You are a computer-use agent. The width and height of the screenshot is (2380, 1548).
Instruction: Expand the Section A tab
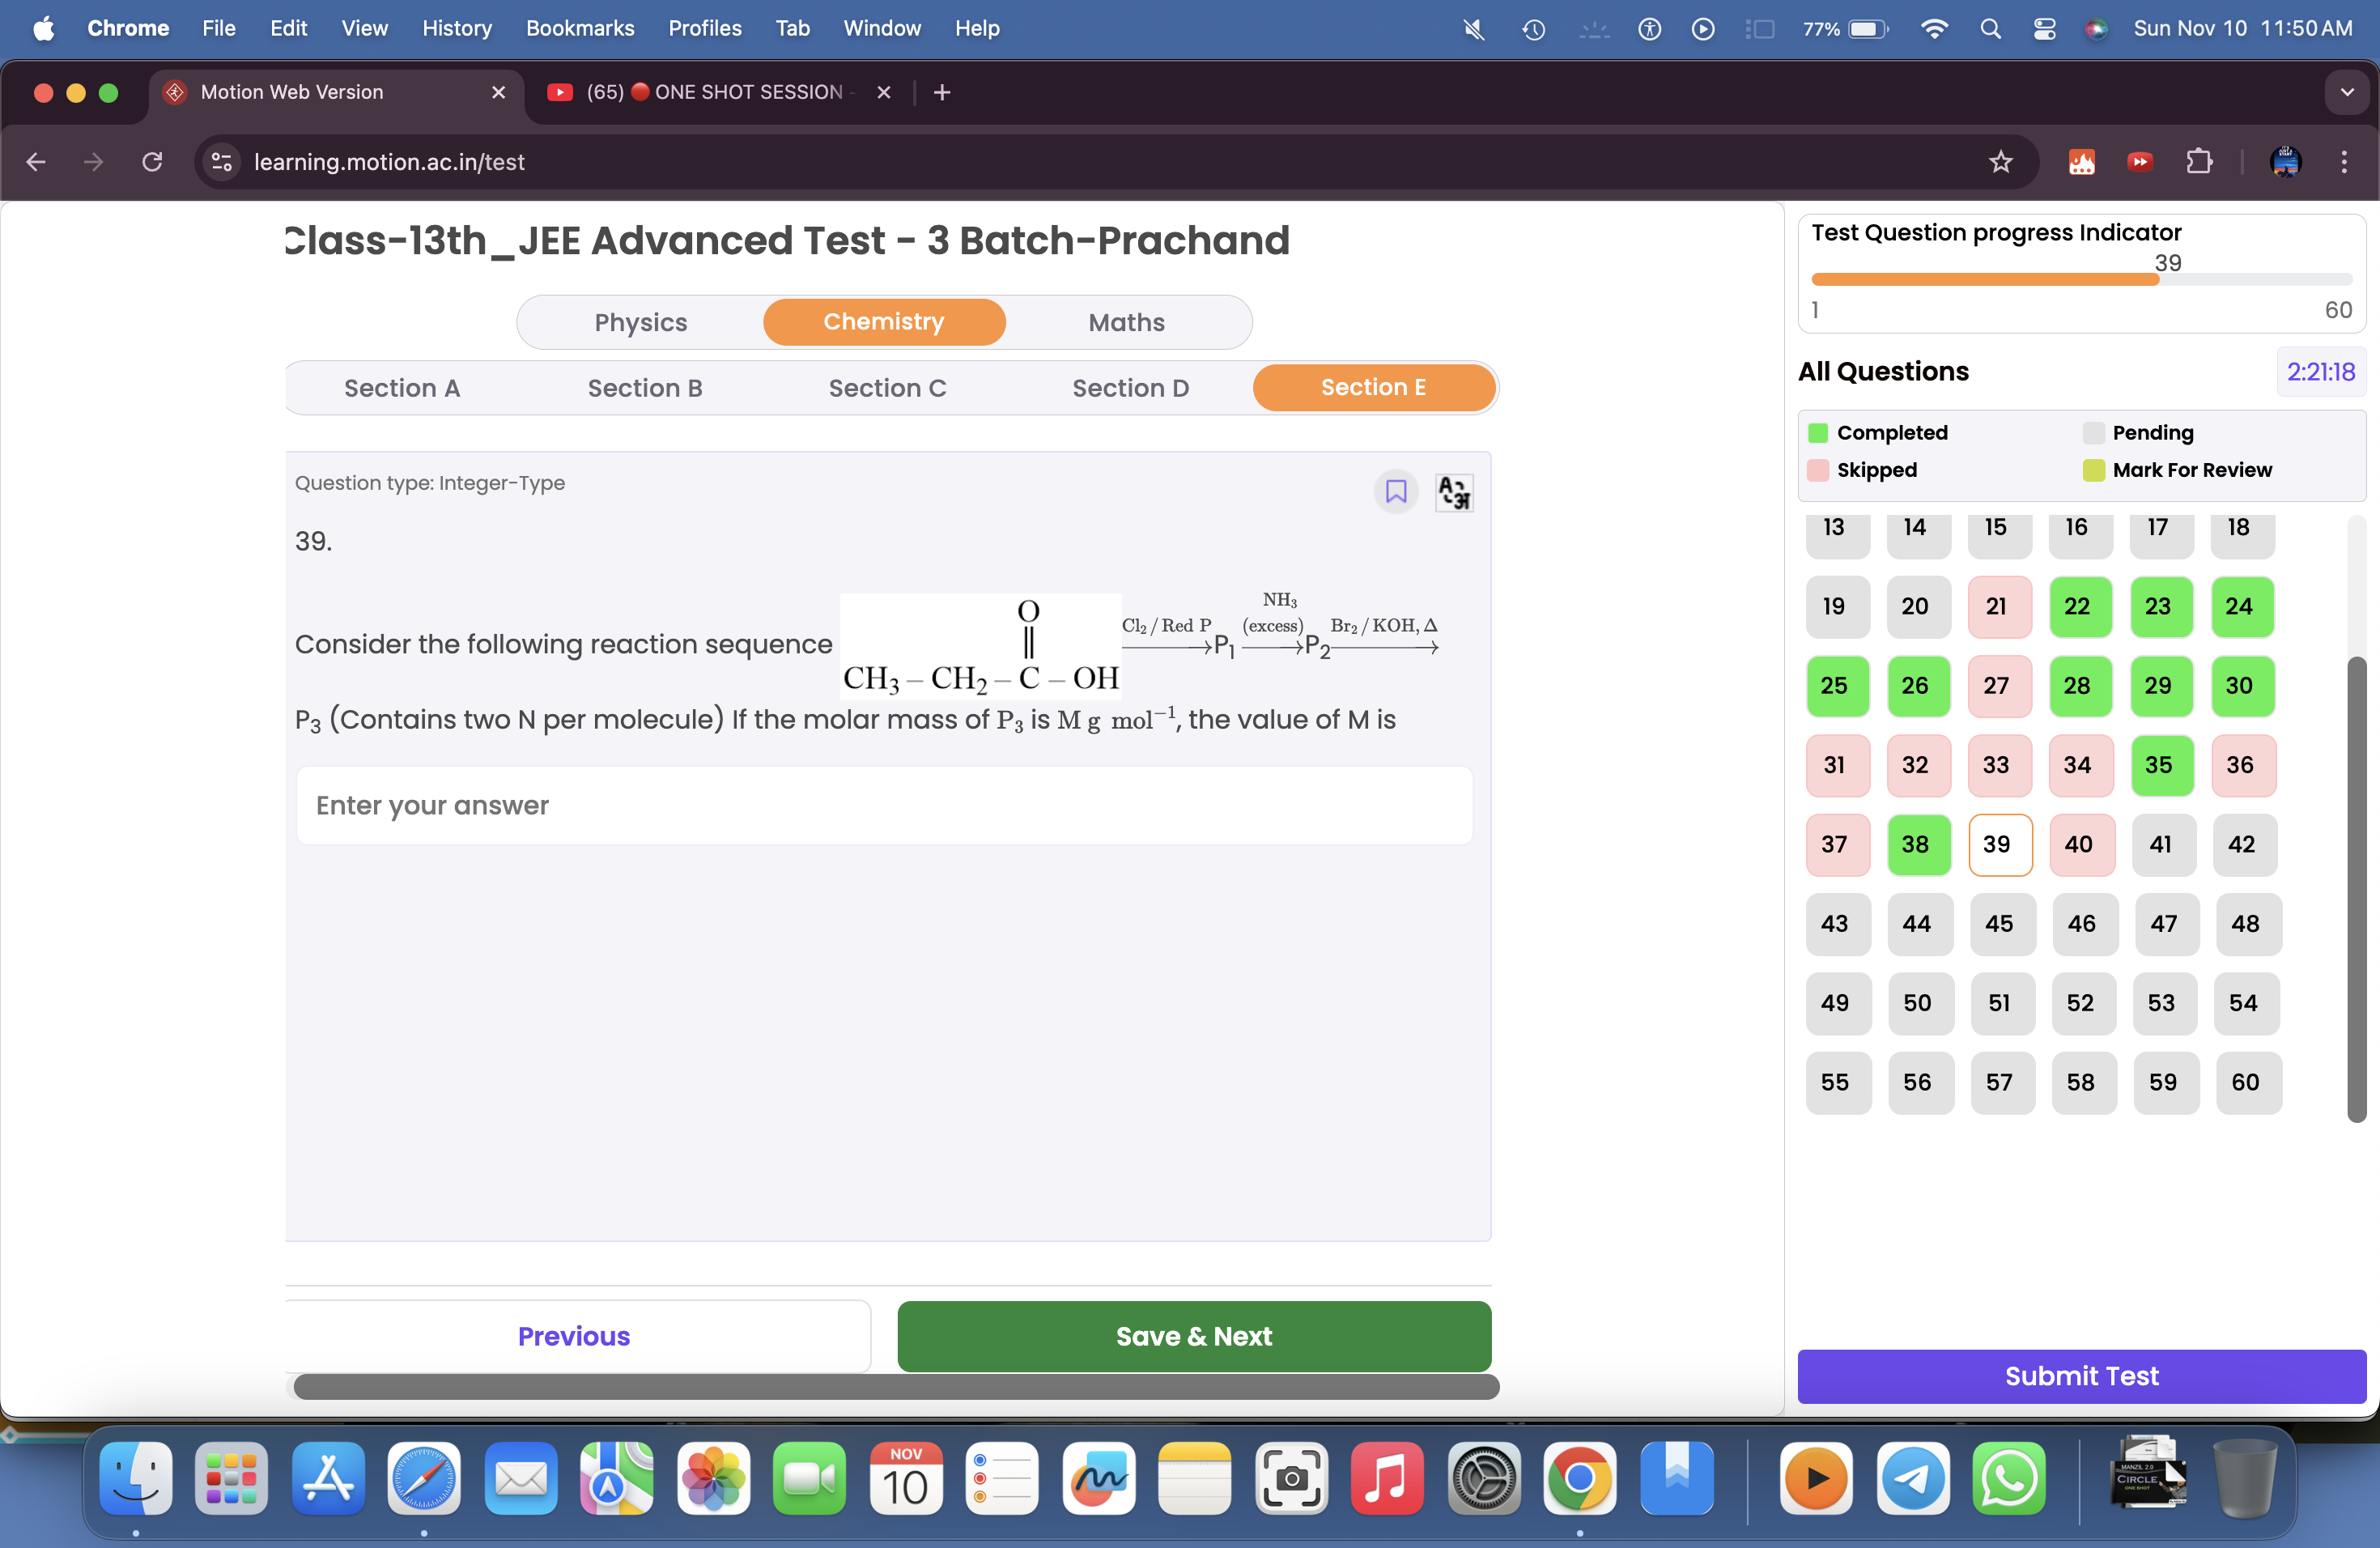(402, 387)
